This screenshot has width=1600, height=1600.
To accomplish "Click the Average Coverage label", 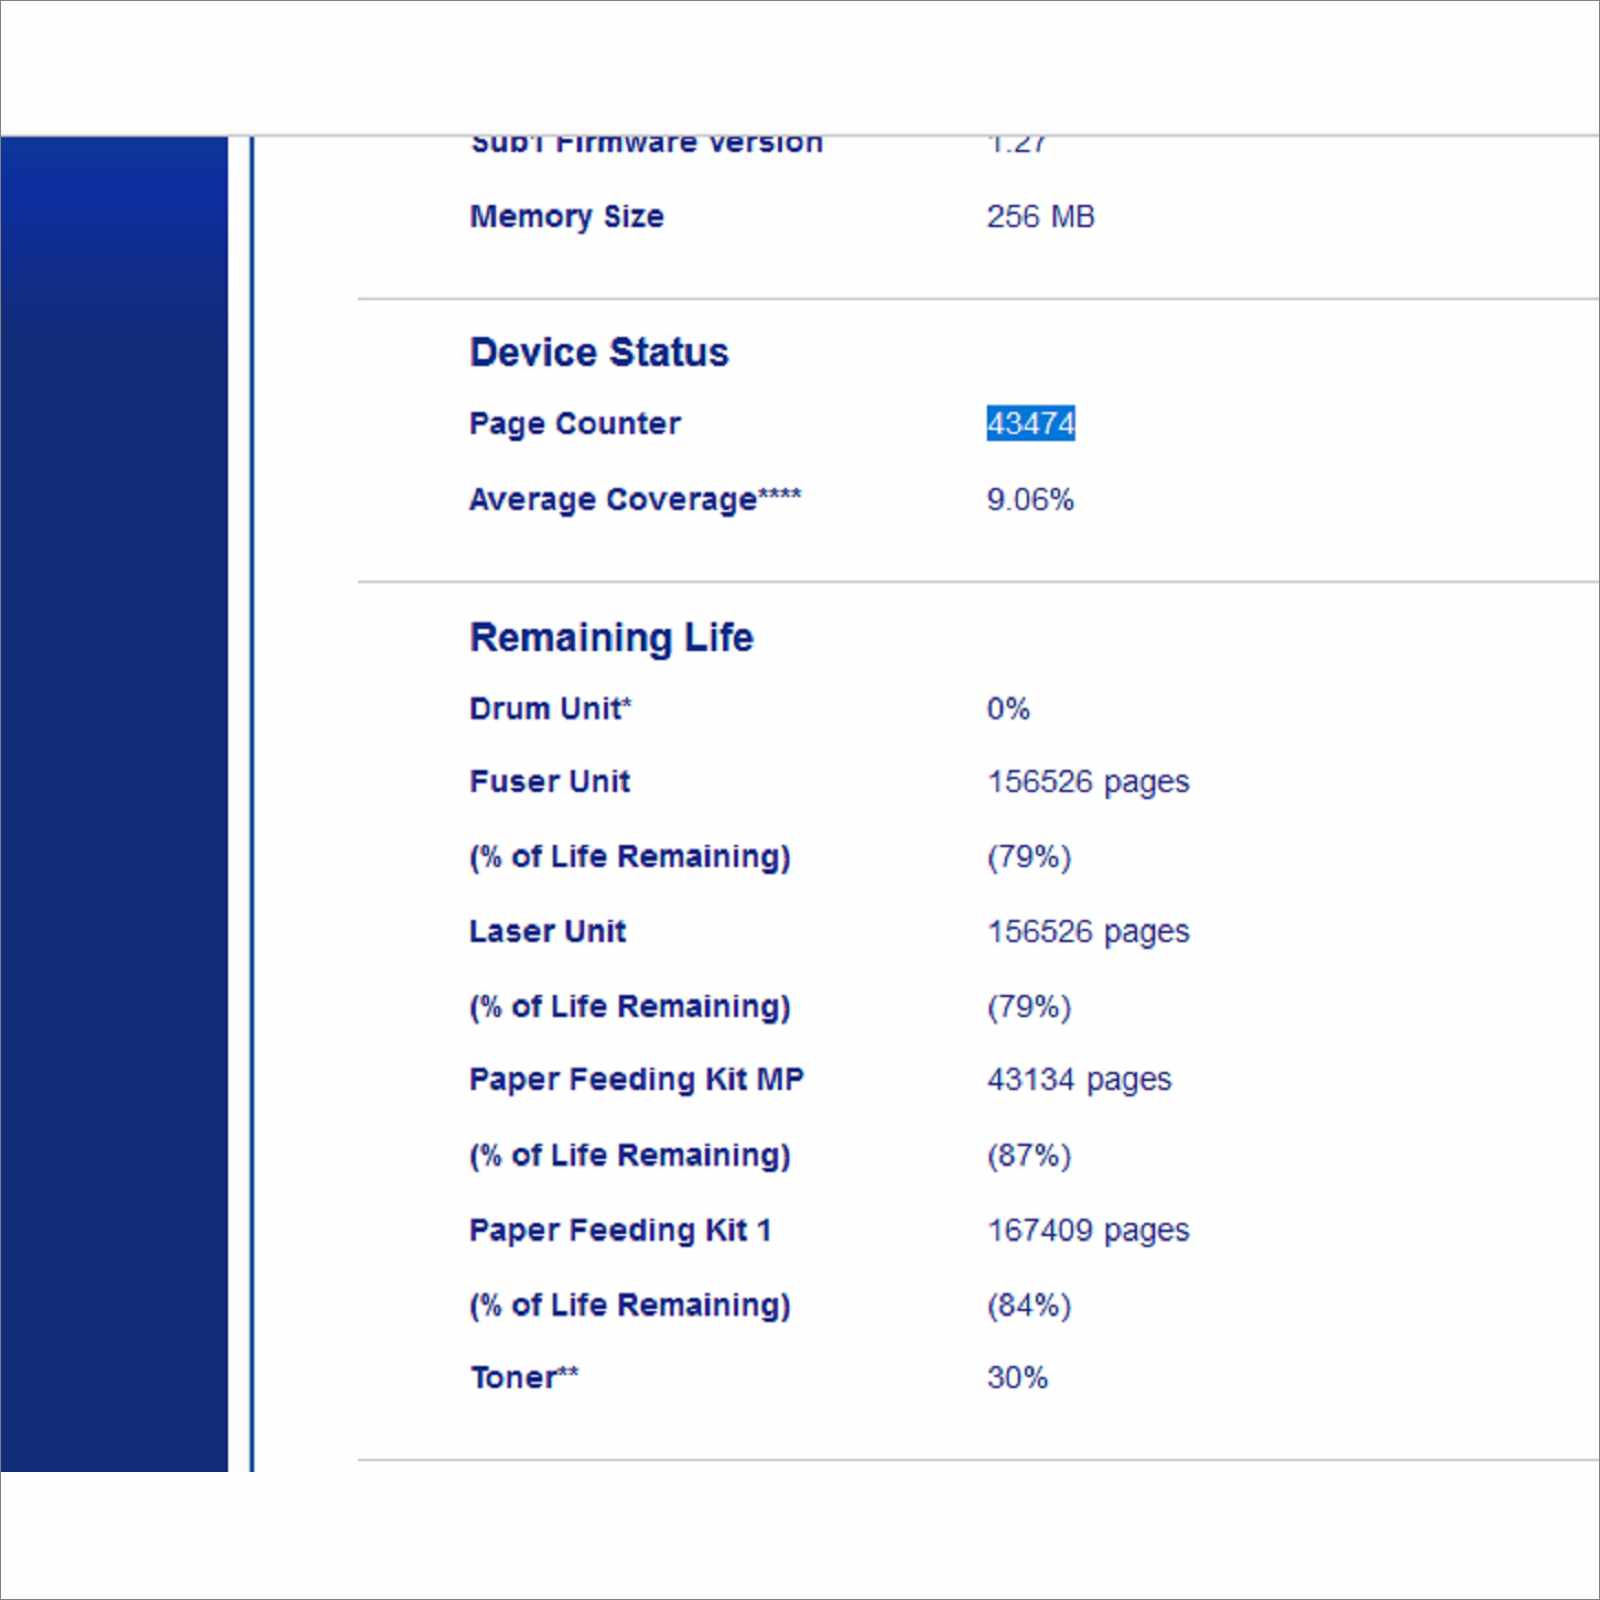I will (x=635, y=499).
